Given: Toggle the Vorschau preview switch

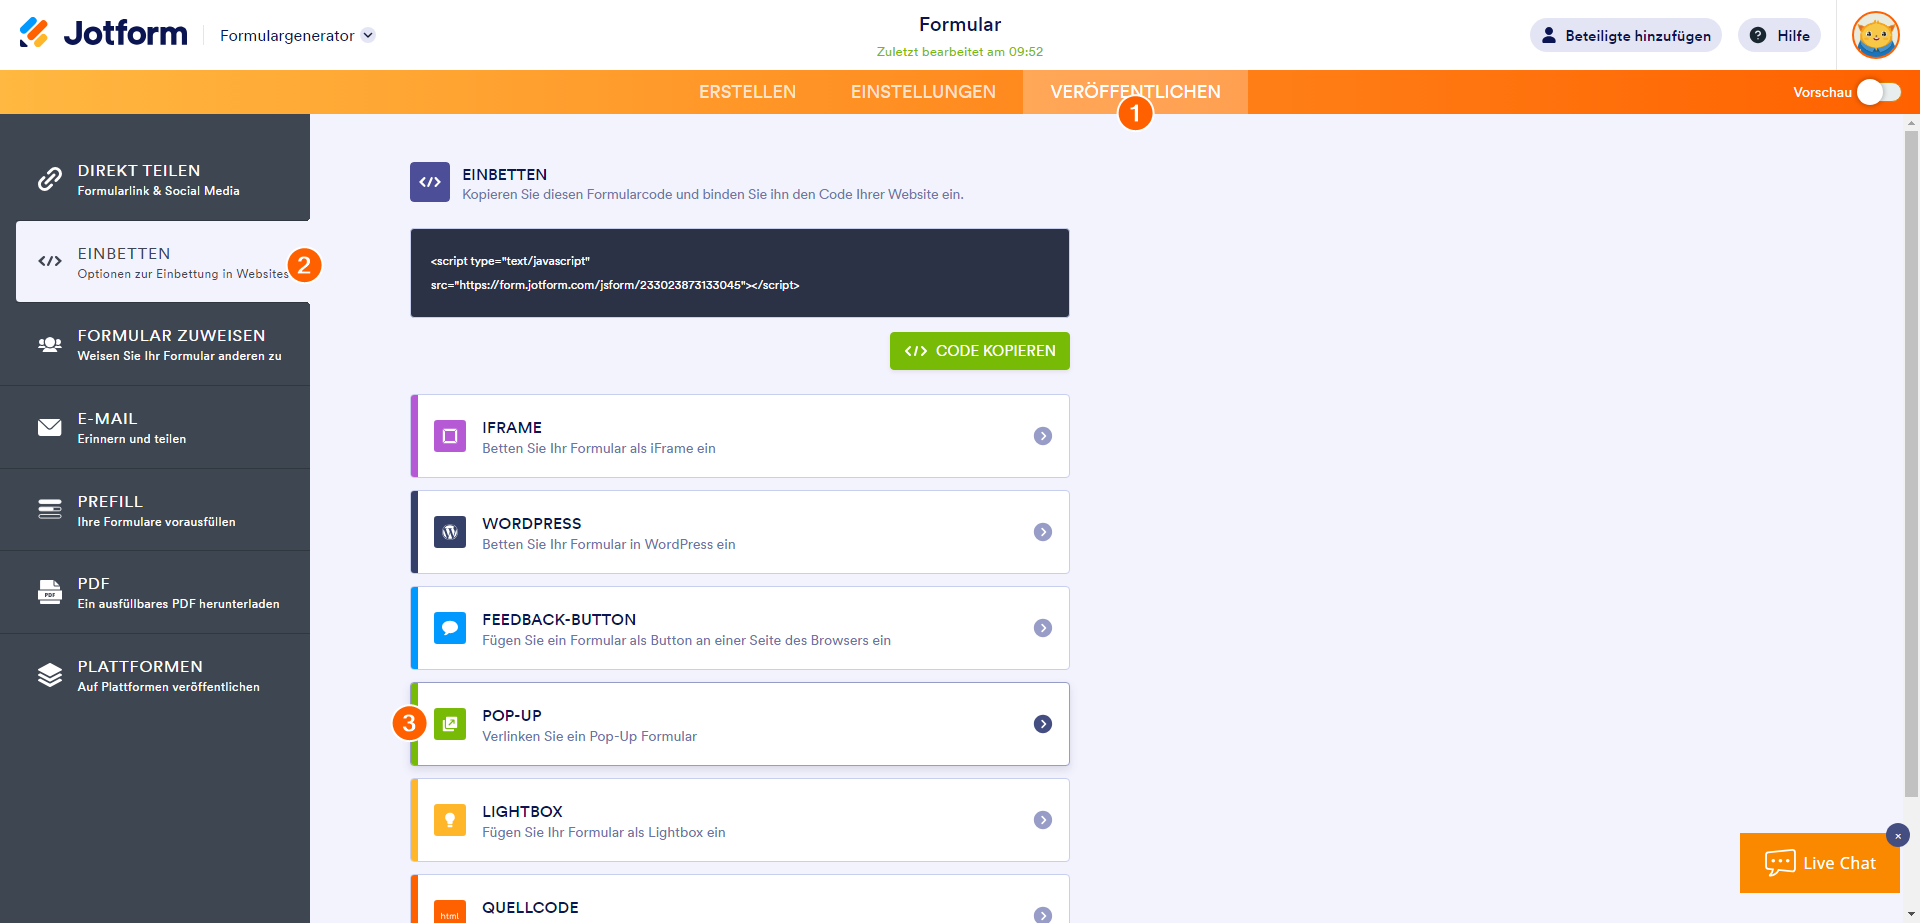Looking at the screenshot, I should (1879, 92).
